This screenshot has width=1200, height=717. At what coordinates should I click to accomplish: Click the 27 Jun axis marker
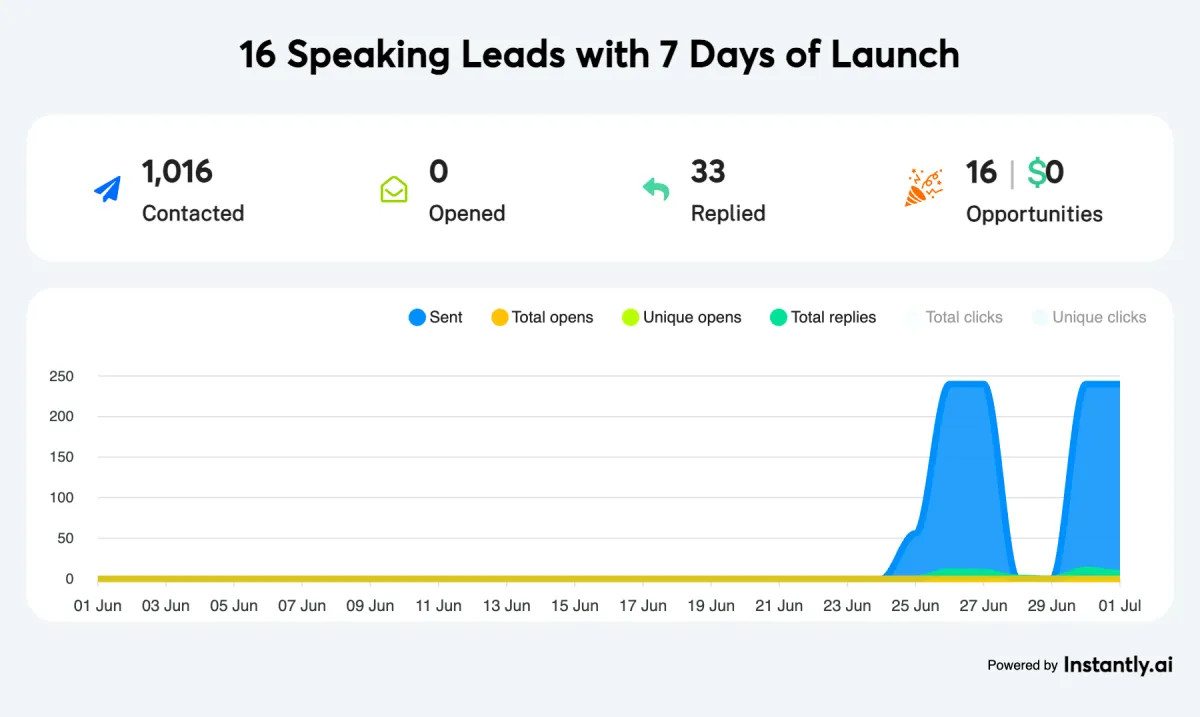[x=982, y=605]
